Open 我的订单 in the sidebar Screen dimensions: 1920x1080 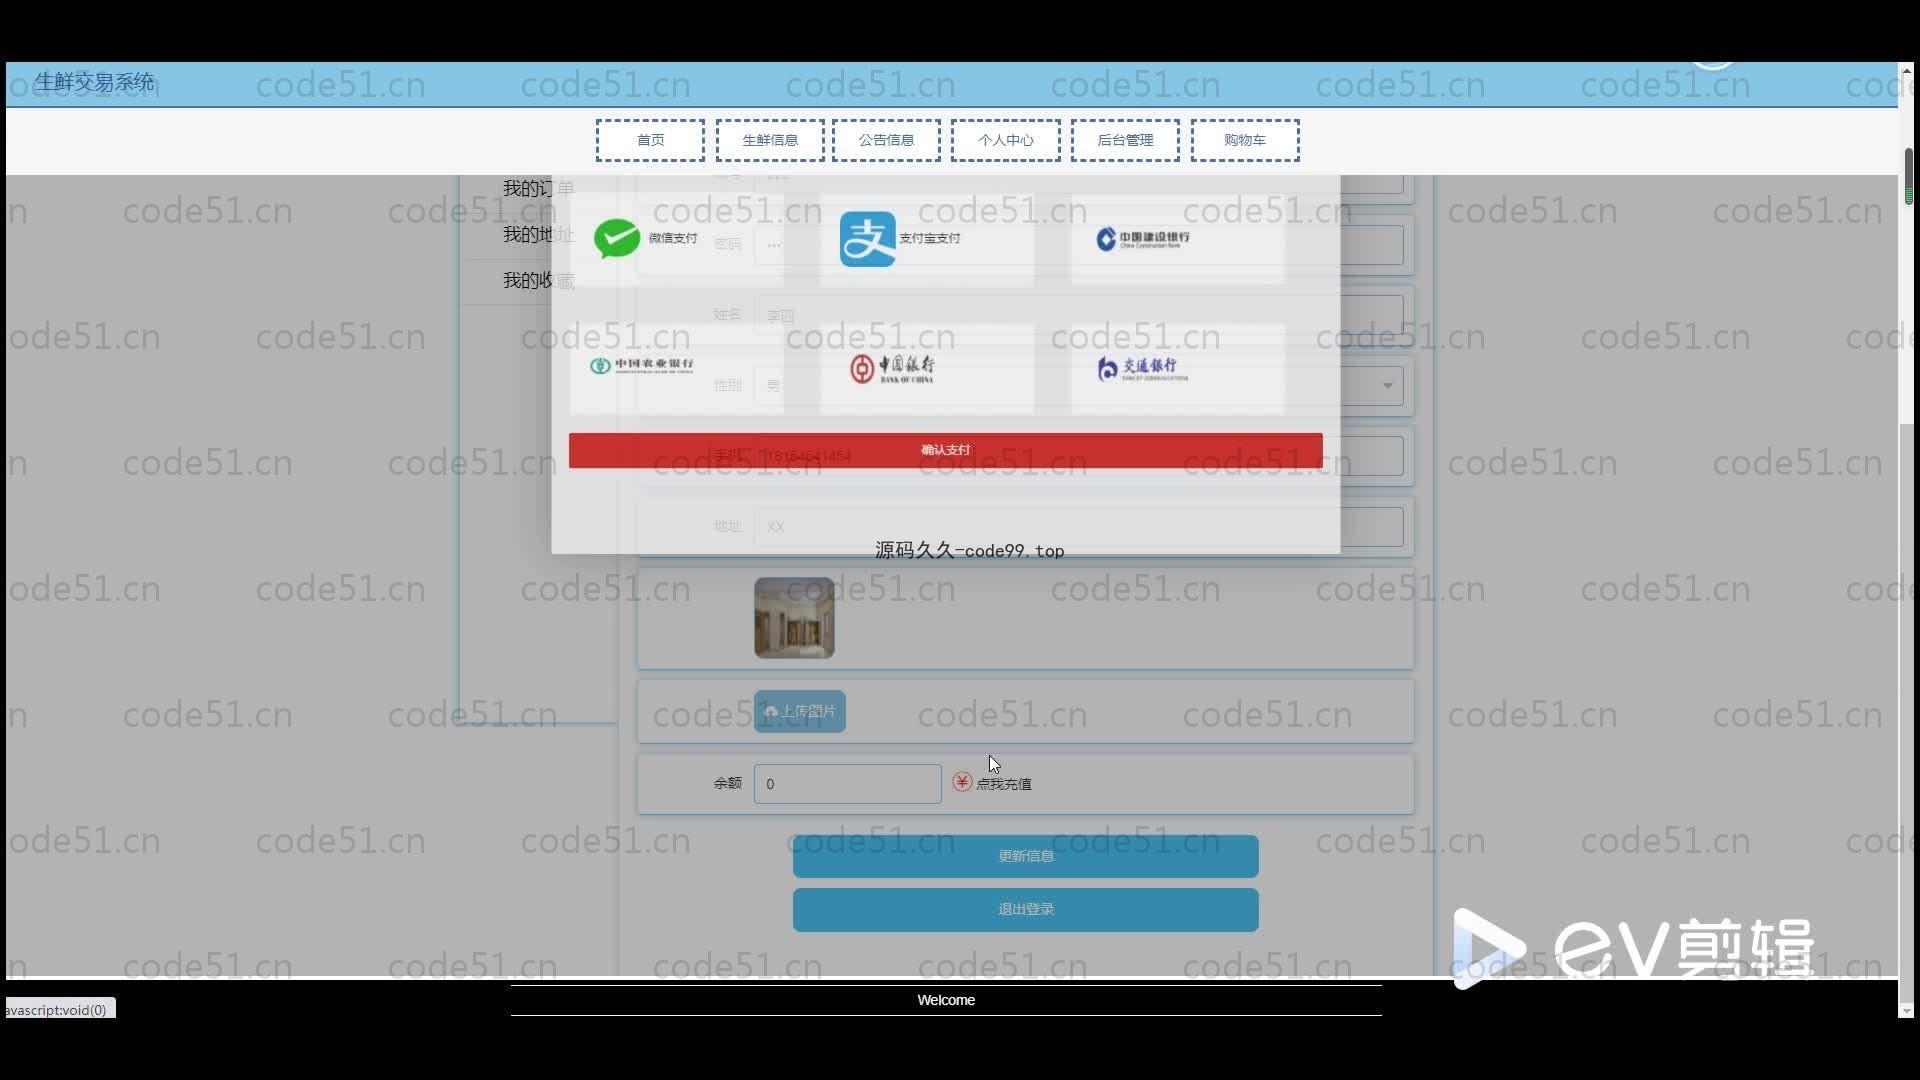[x=539, y=188]
